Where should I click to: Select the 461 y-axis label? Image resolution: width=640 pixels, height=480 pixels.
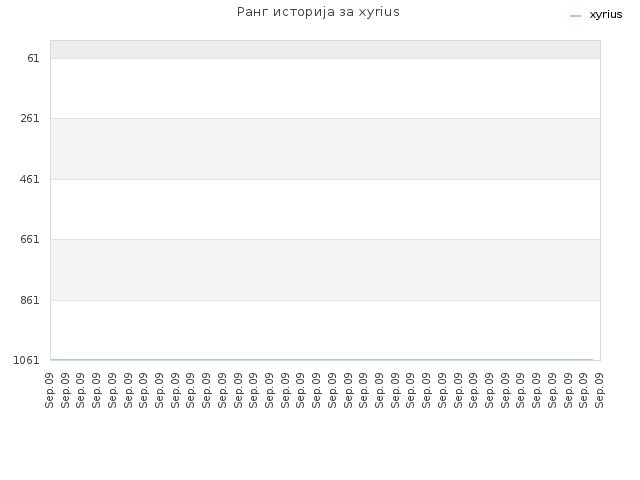pyautogui.click(x=30, y=179)
